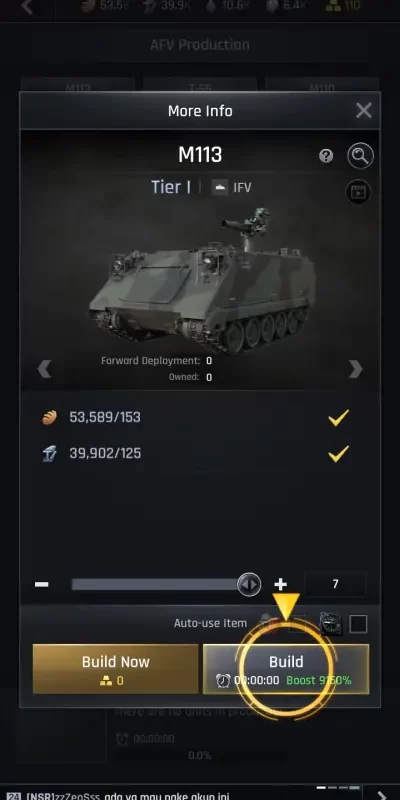400x800 pixels.
Task: Click the Build button
Action: (286, 669)
